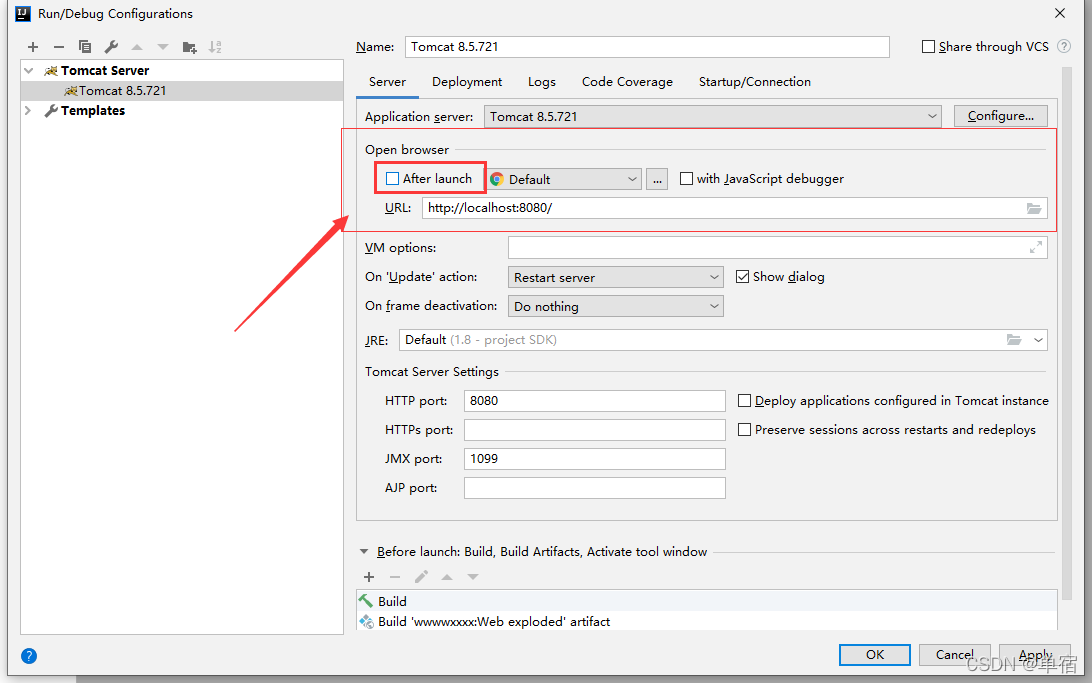Move the Before launch task up
This screenshot has width=1092, height=683.
pos(447,576)
